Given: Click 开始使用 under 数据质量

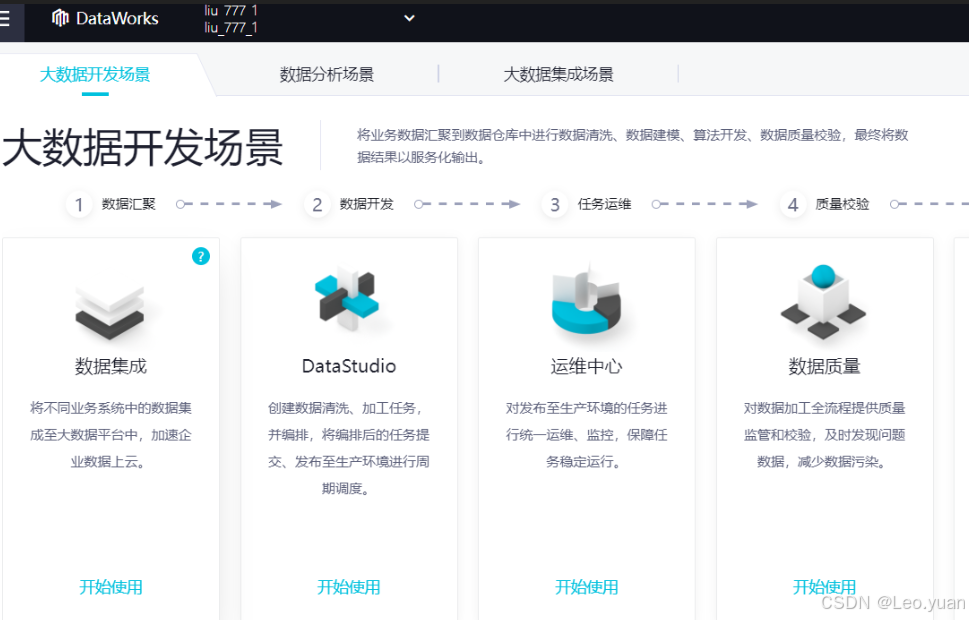Looking at the screenshot, I should click(824, 587).
